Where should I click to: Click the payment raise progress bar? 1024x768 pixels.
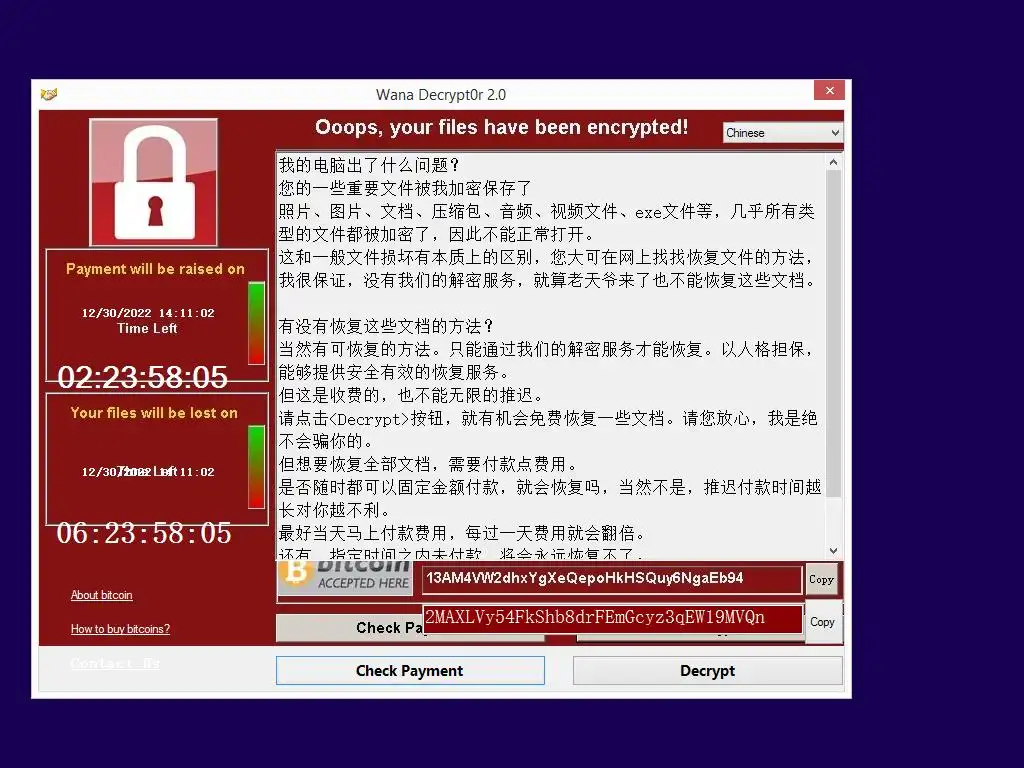(257, 323)
